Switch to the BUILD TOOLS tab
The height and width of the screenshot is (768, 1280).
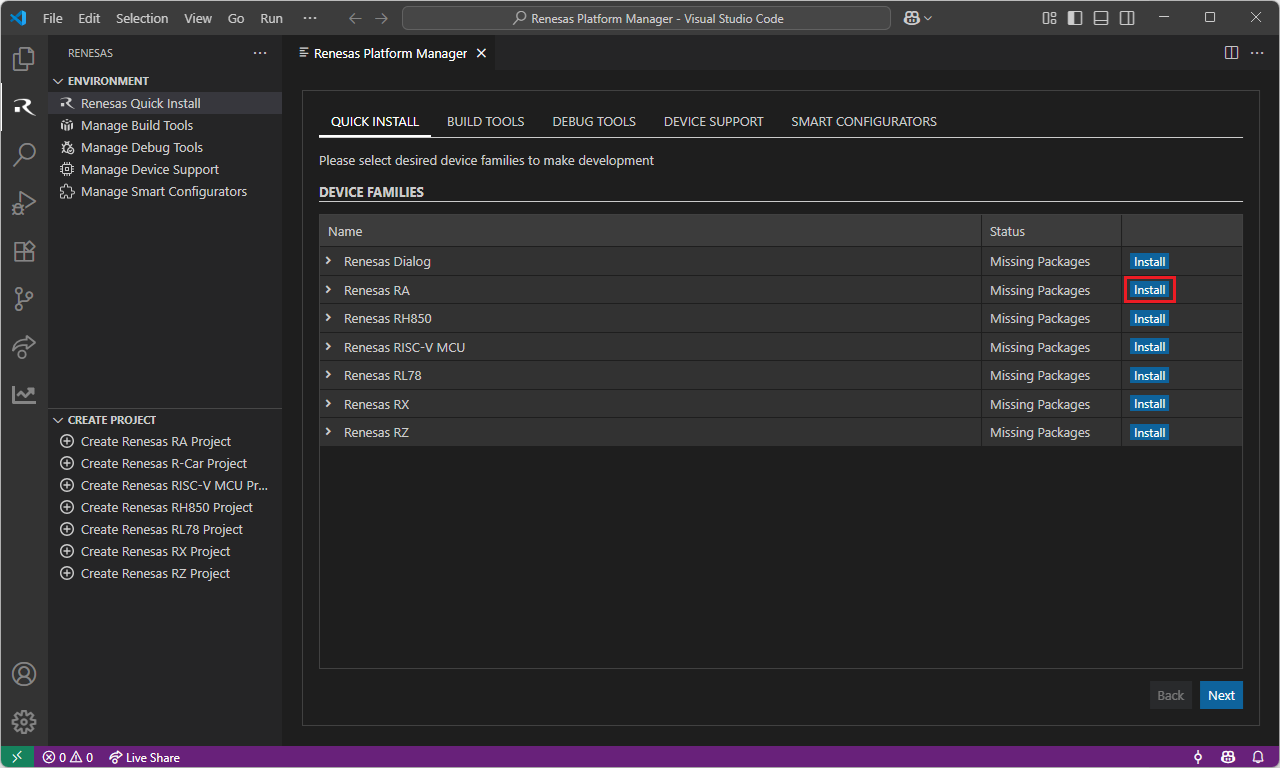click(485, 121)
